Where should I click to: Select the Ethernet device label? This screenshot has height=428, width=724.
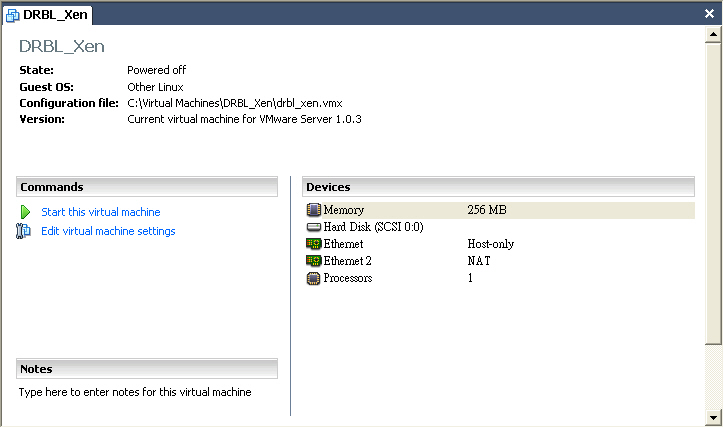click(x=343, y=244)
